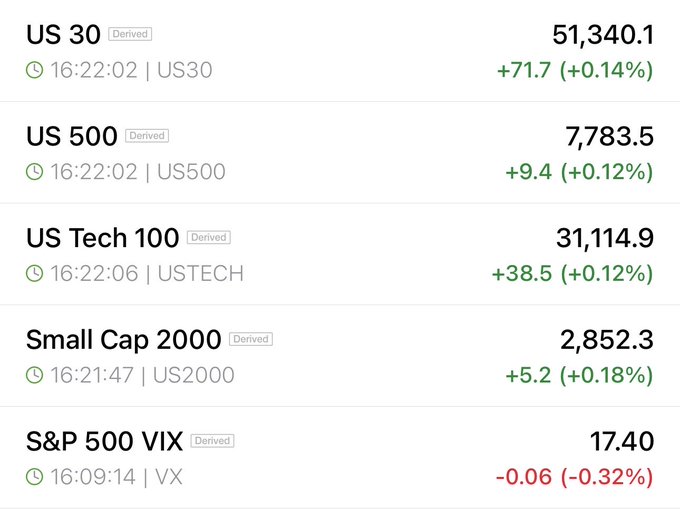
Task: Click the US 30 price 51,340.1
Action: [x=603, y=35]
